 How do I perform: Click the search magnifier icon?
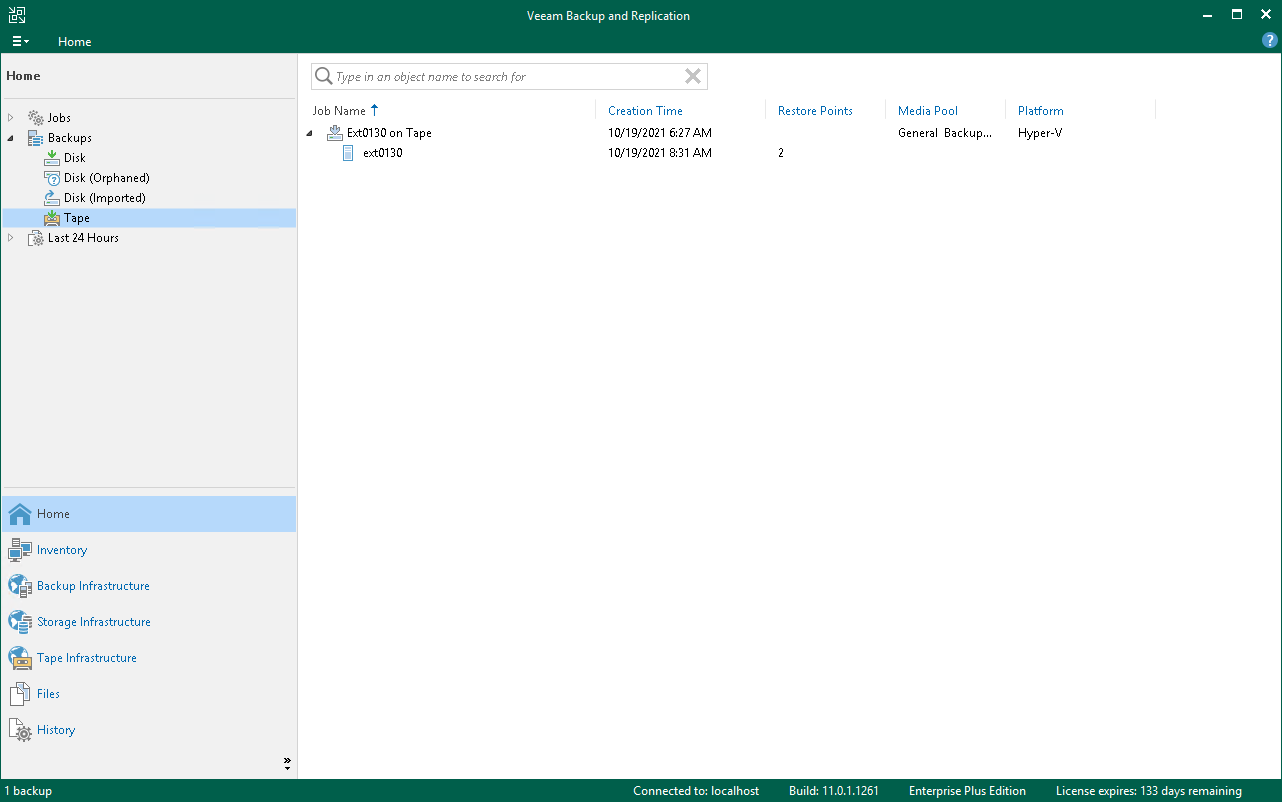click(x=324, y=77)
